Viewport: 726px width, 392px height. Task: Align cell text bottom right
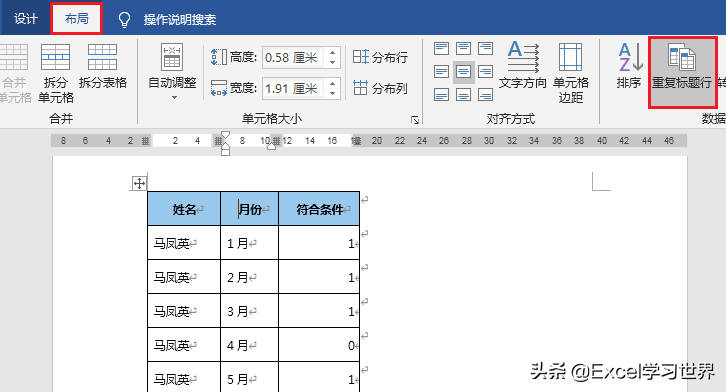click(485, 95)
